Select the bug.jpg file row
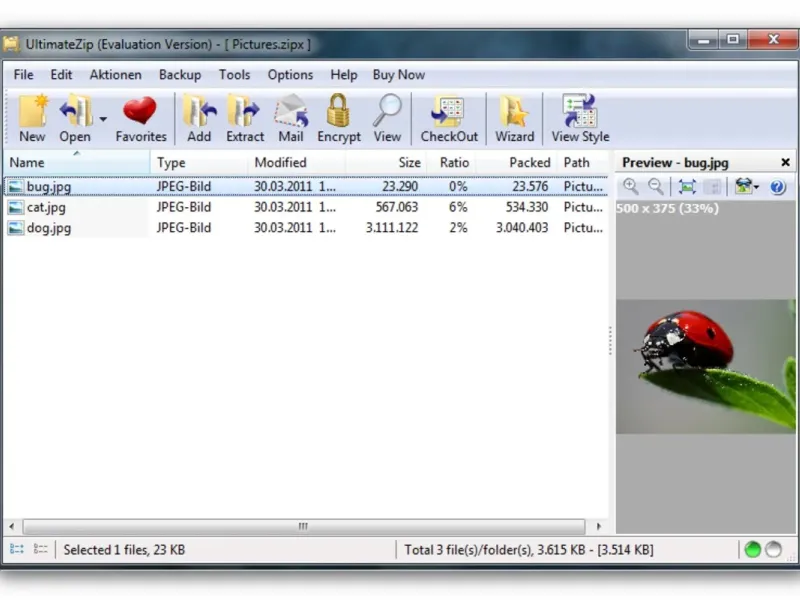The width and height of the screenshot is (800, 600). click(x=306, y=186)
